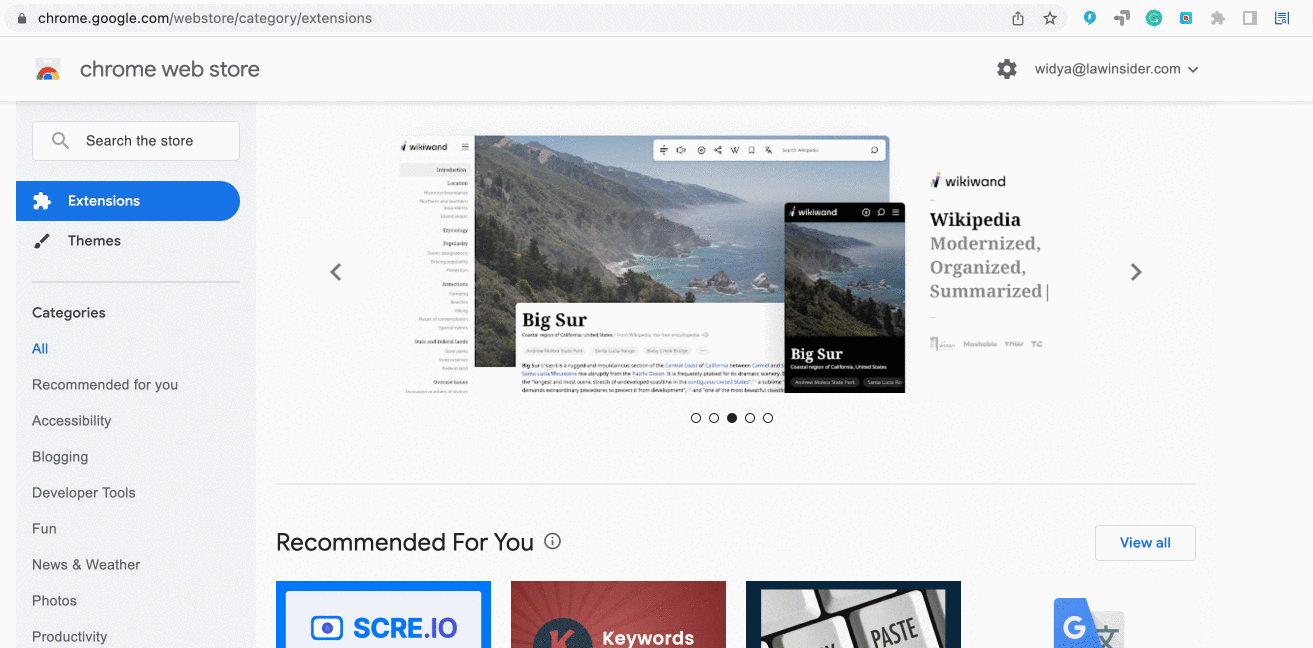Open the SCRE.IO extension card
Image resolution: width=1313 pixels, height=648 pixels.
[x=383, y=615]
